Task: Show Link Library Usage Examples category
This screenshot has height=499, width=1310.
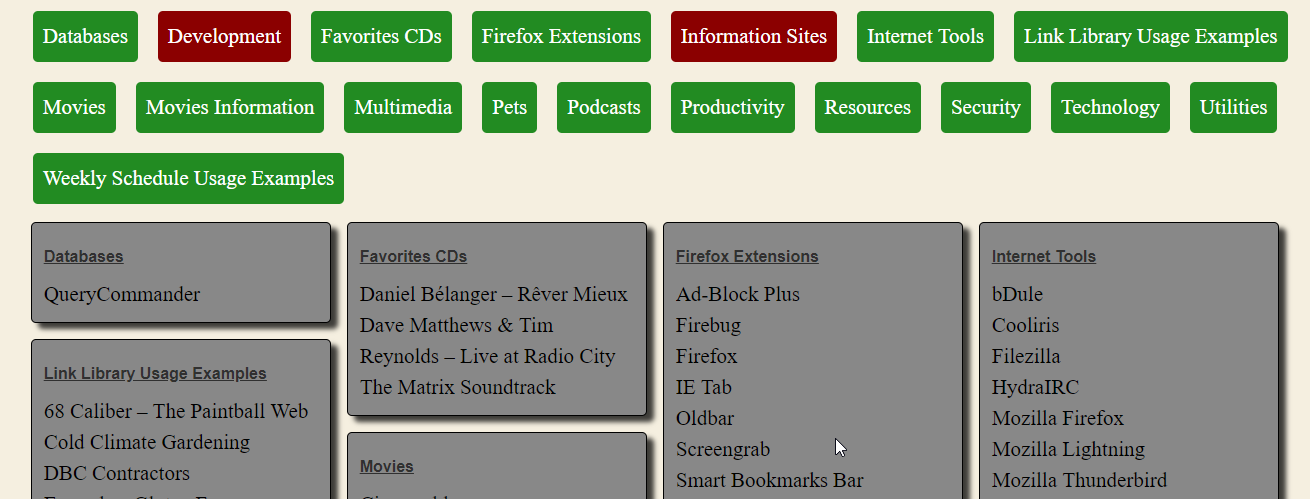Action: click(x=1151, y=37)
